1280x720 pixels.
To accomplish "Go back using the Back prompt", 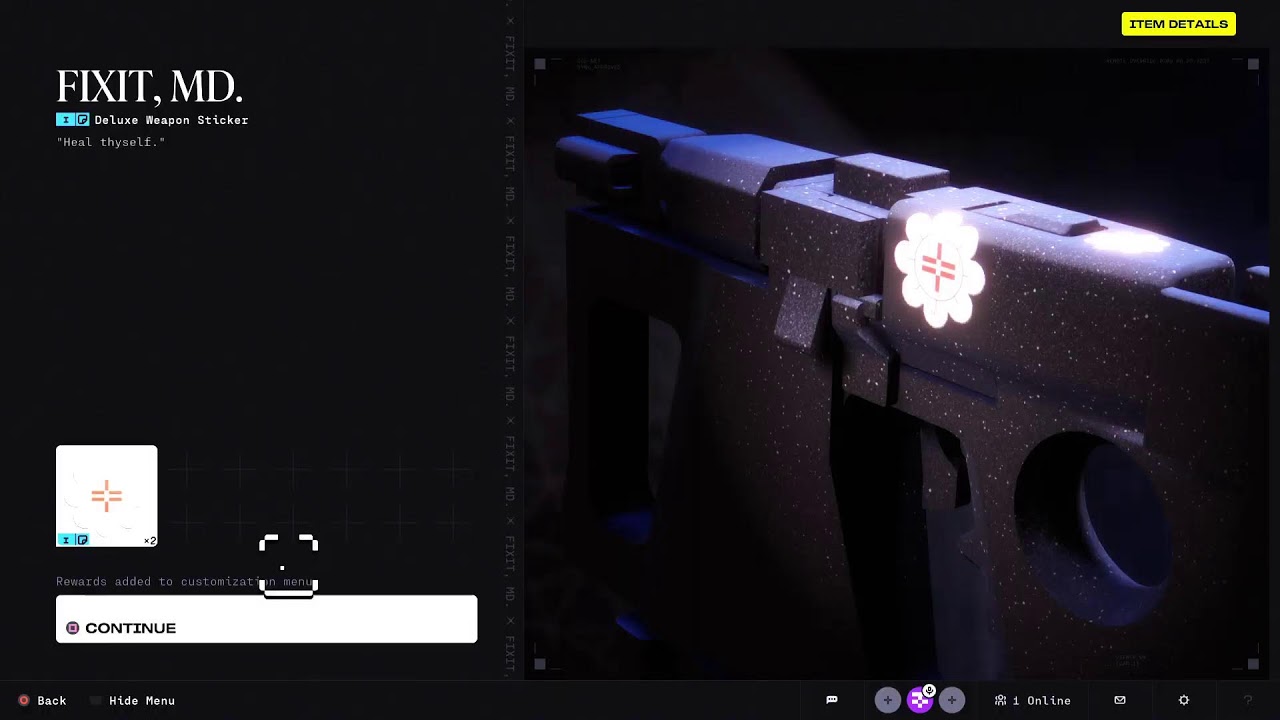I will pyautogui.click(x=42, y=701).
